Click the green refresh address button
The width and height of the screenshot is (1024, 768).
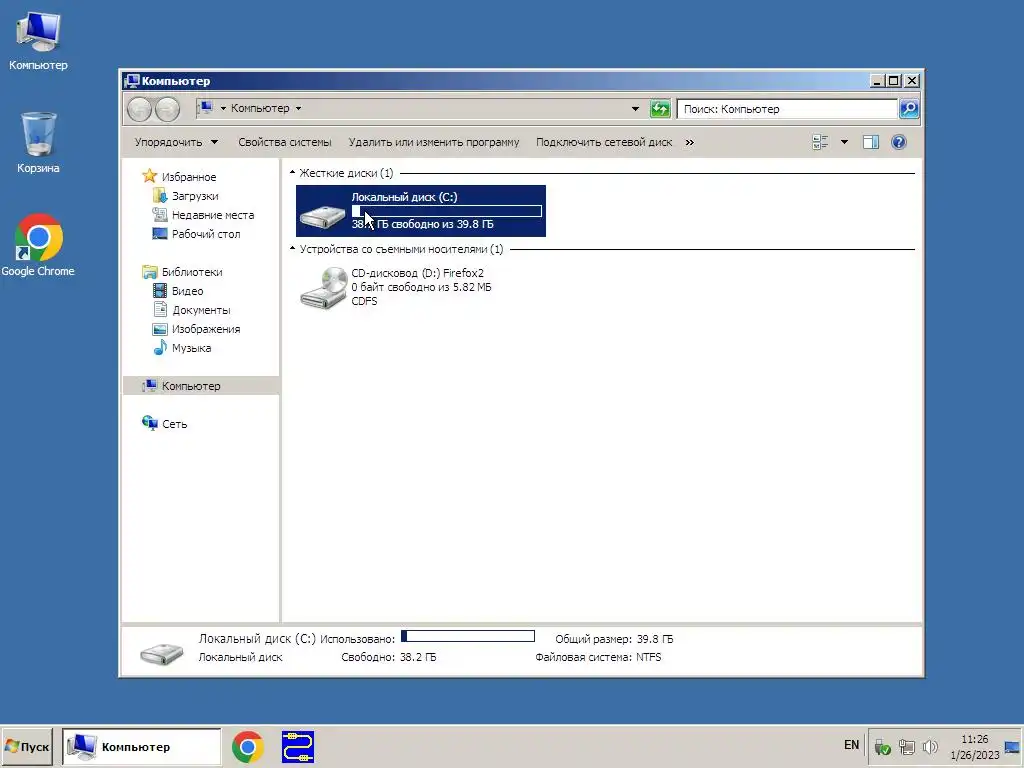pyautogui.click(x=660, y=109)
